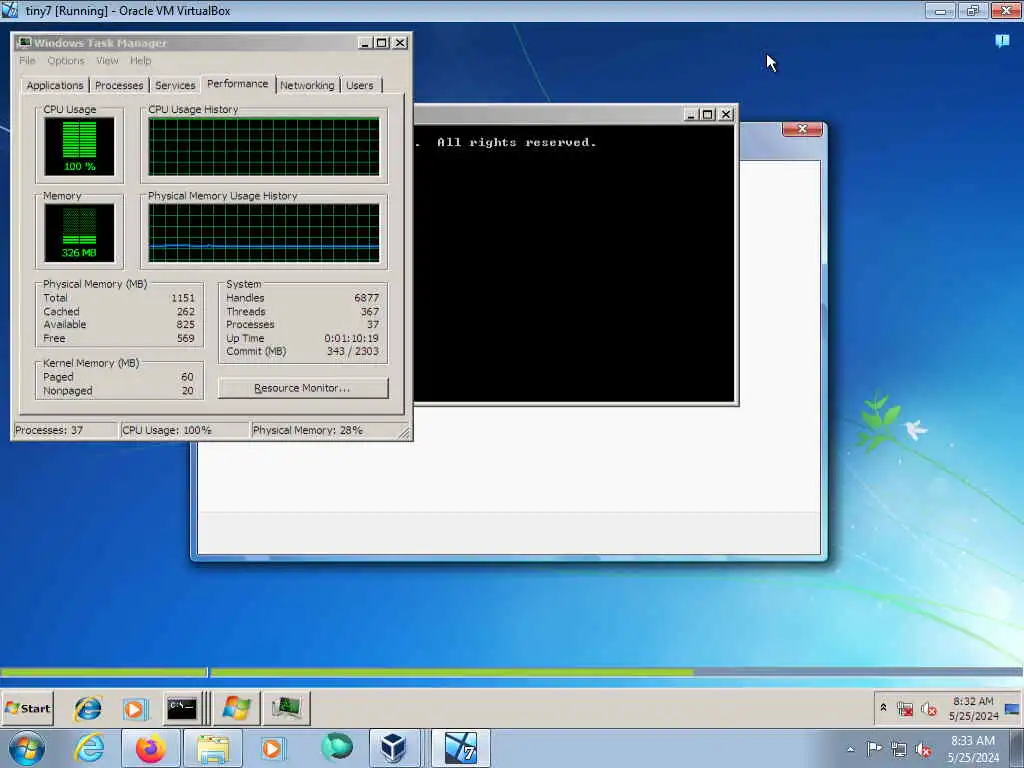
Task: Click the CPU Usage History graph
Action: [x=264, y=146]
